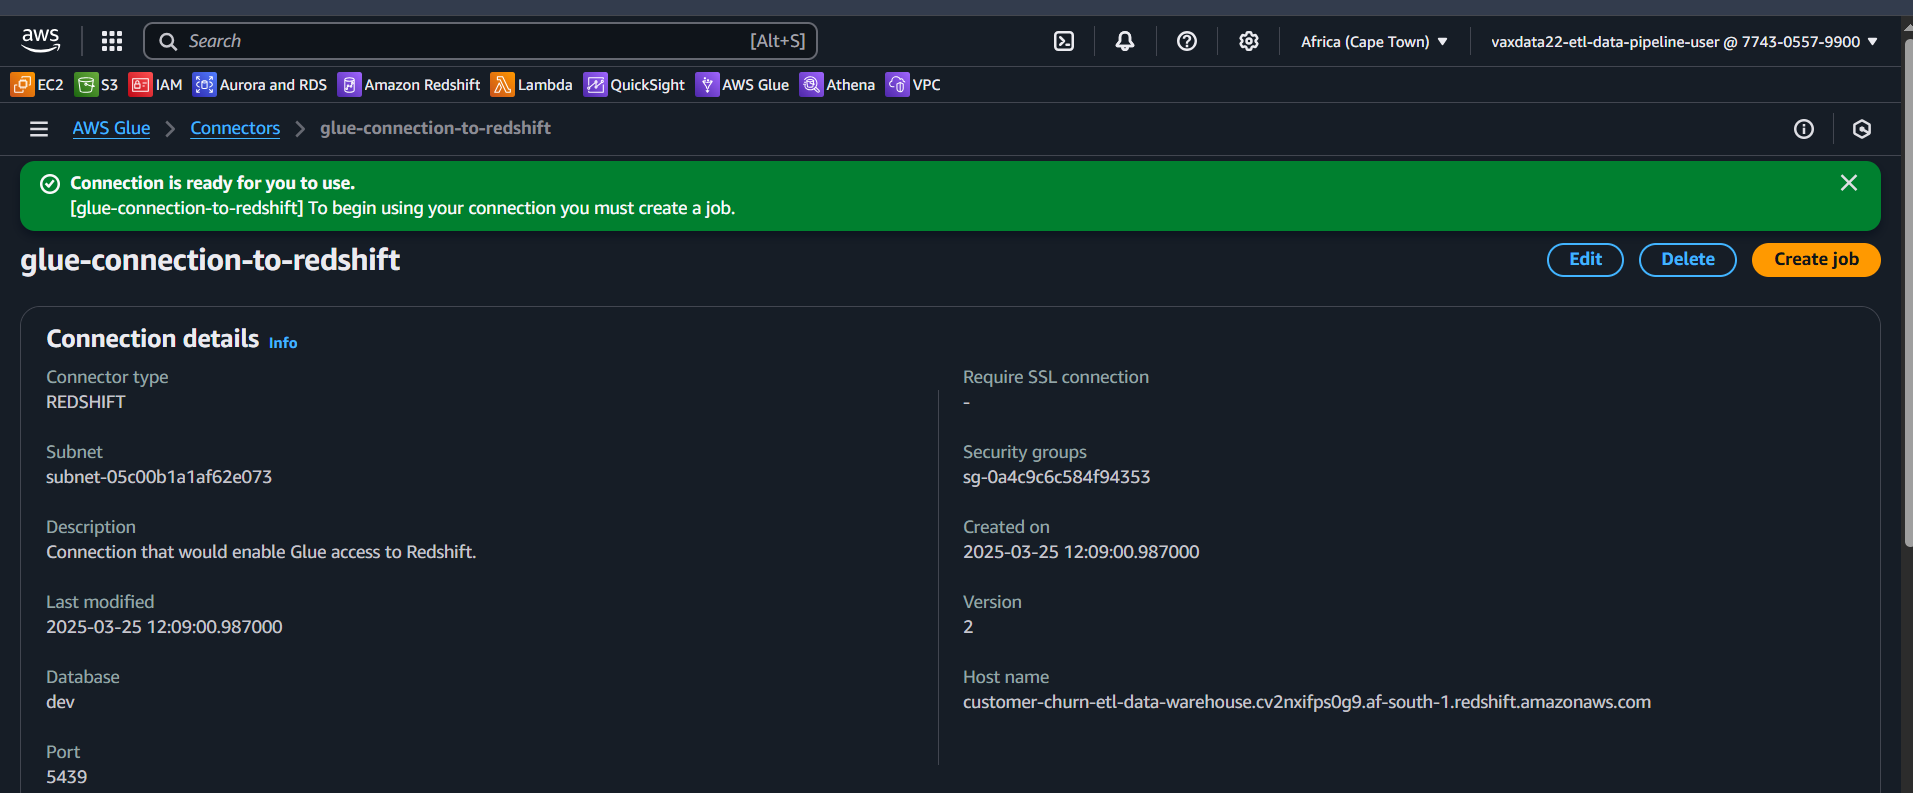This screenshot has width=1913, height=793.
Task: Open the VPC shortcut
Action: 914,85
